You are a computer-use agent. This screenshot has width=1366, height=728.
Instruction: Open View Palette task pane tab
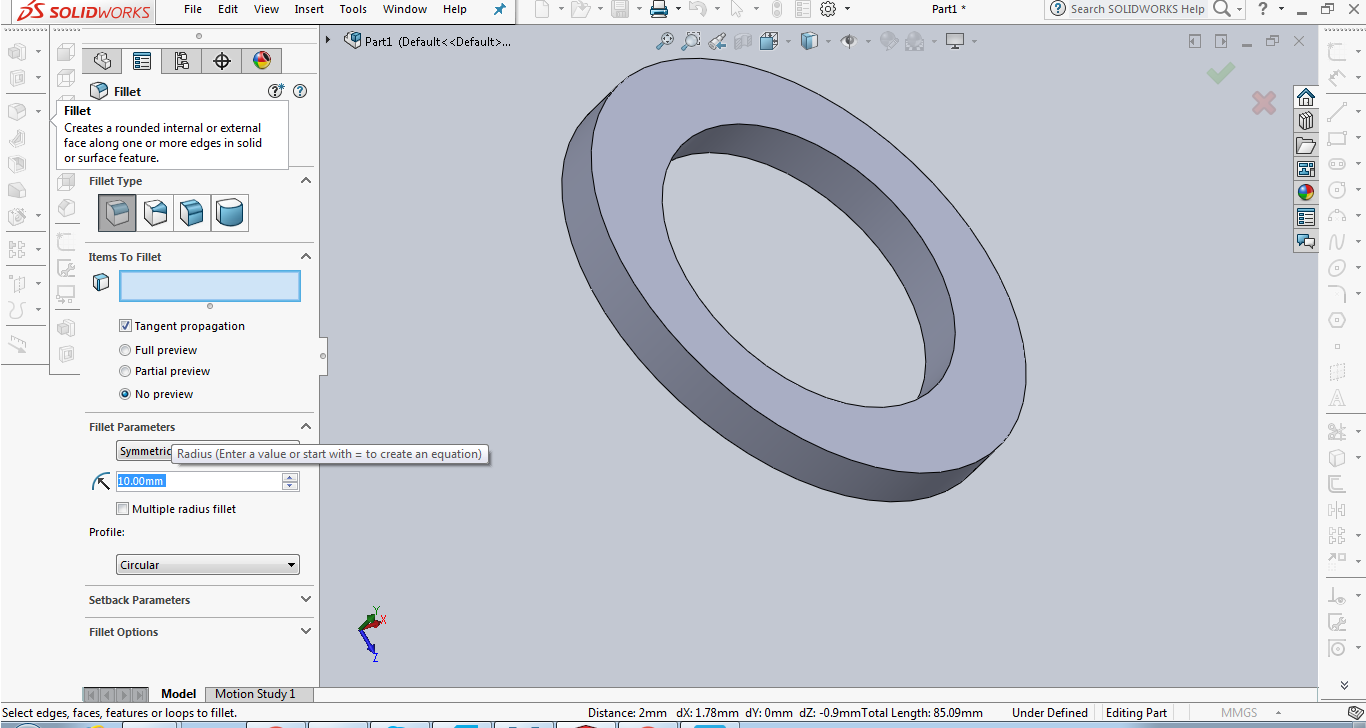click(x=1305, y=169)
